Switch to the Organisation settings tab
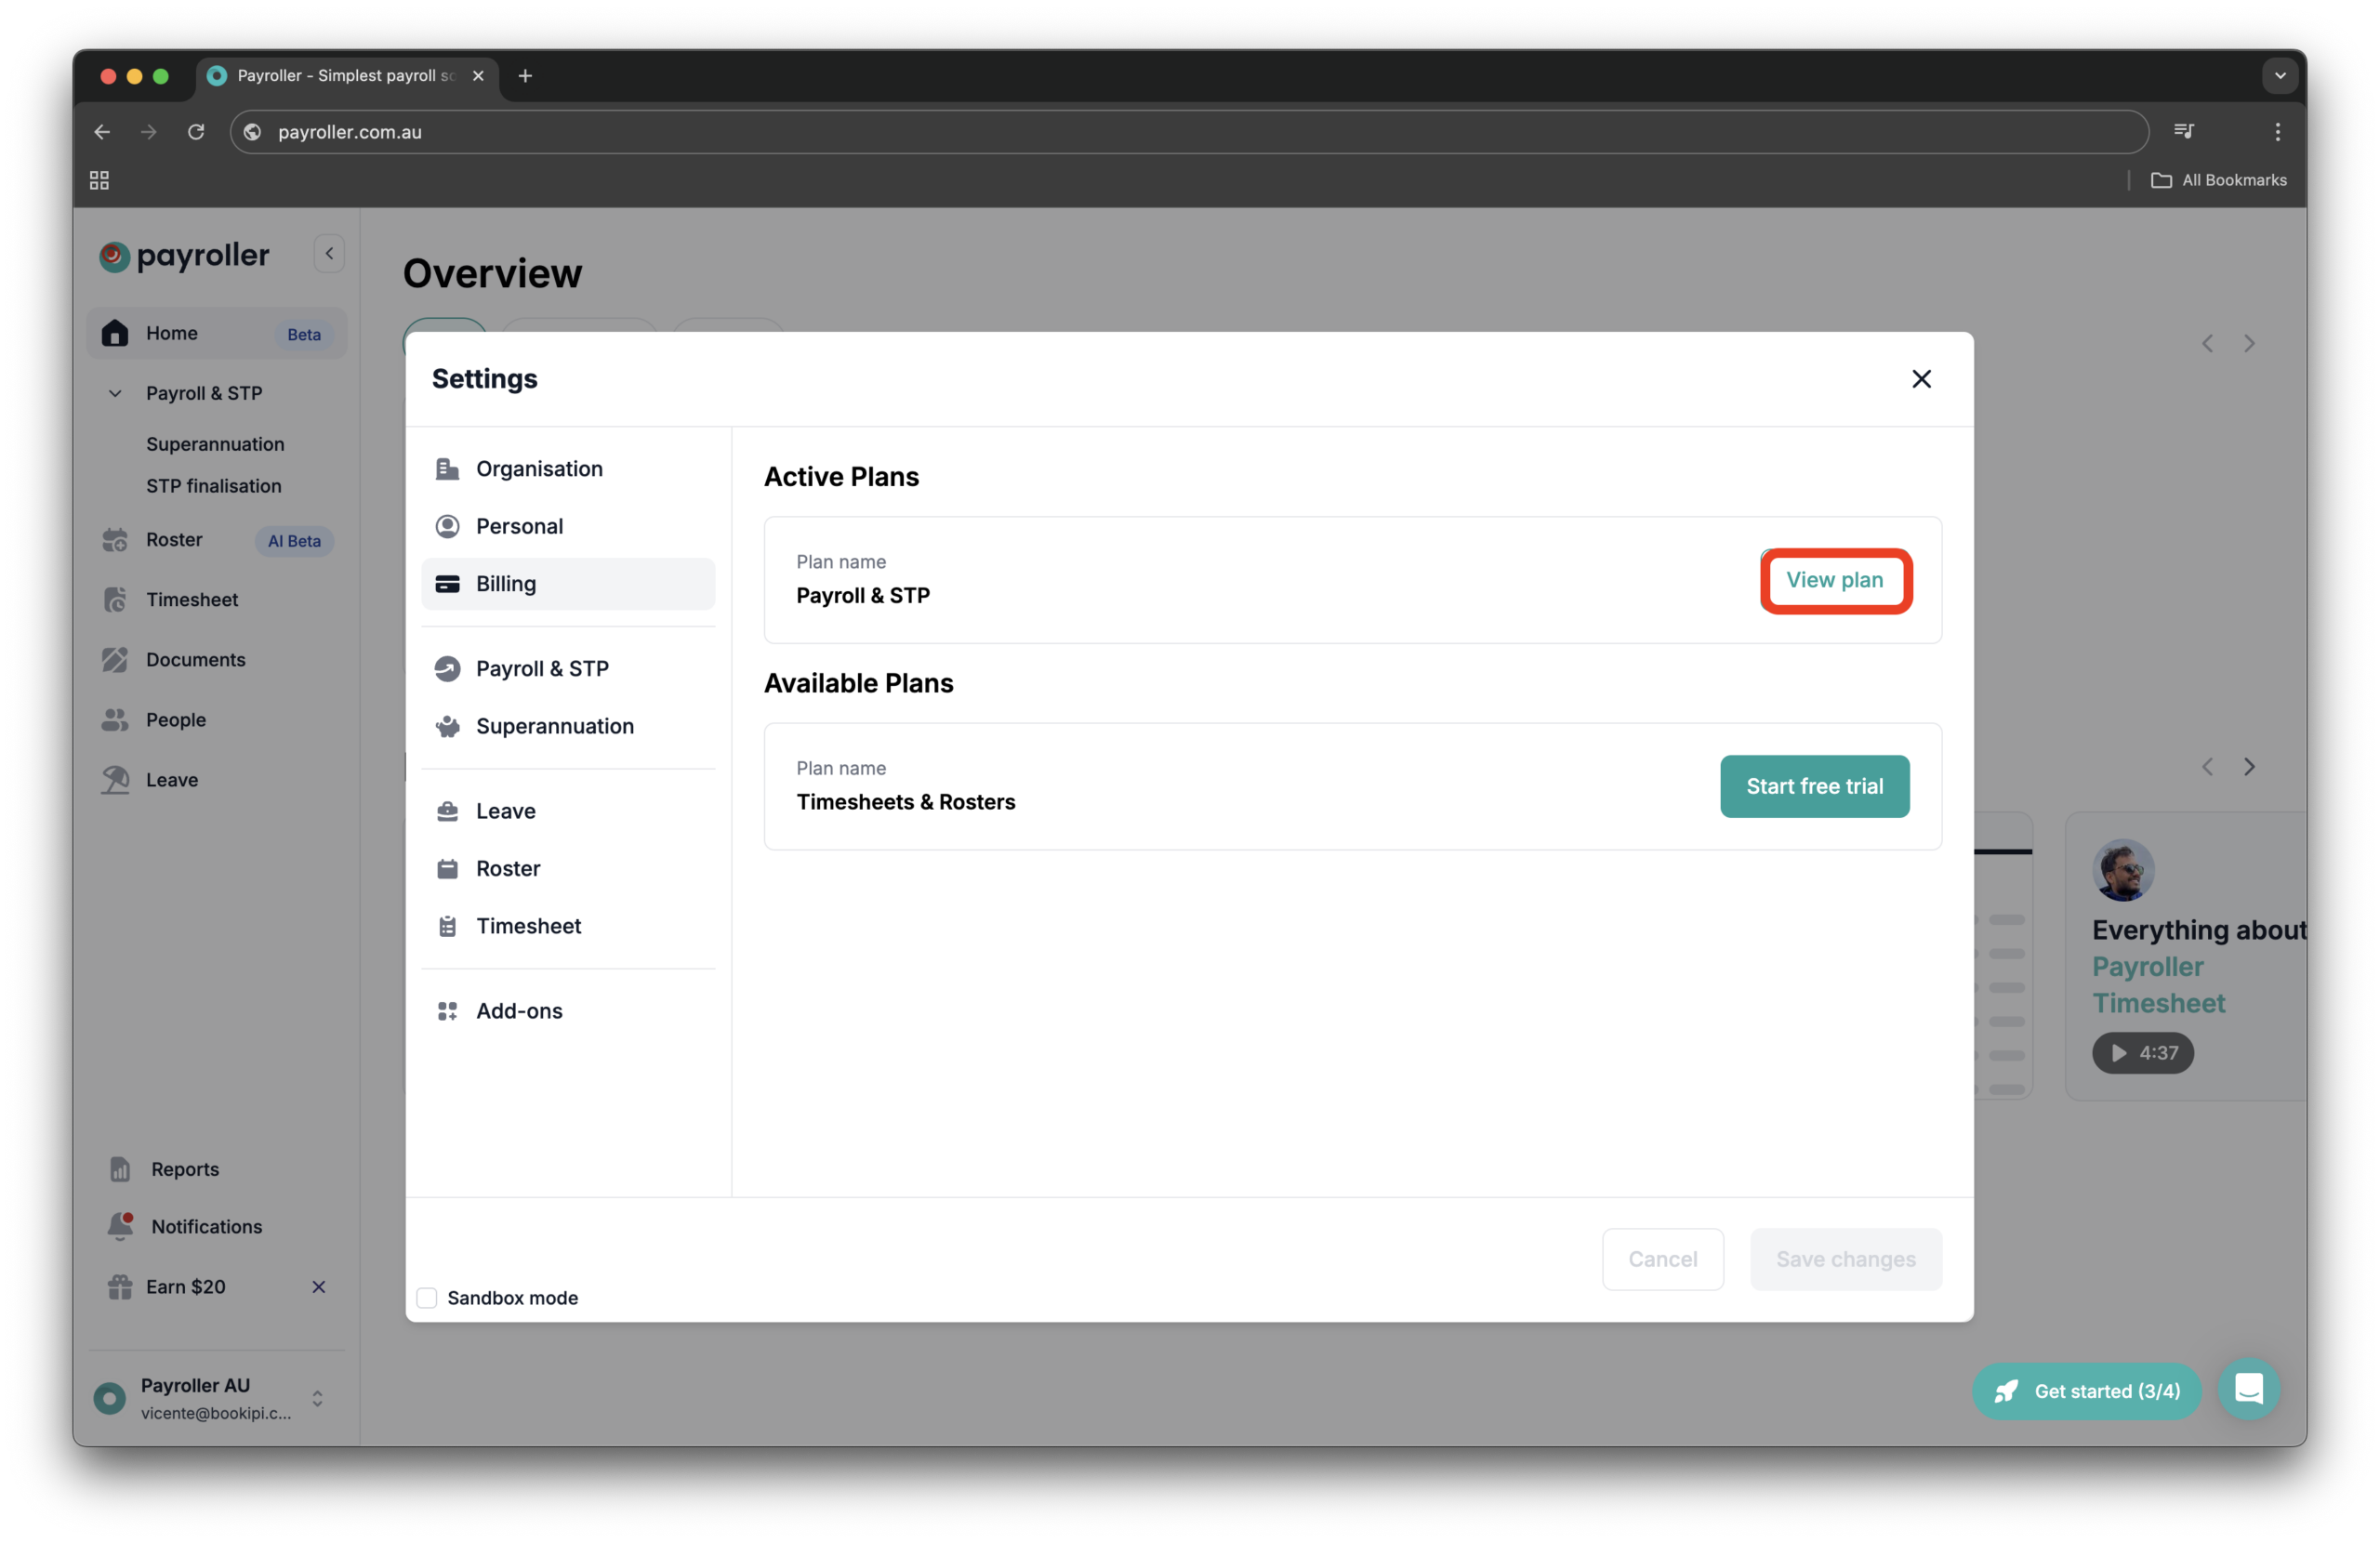 pos(539,468)
